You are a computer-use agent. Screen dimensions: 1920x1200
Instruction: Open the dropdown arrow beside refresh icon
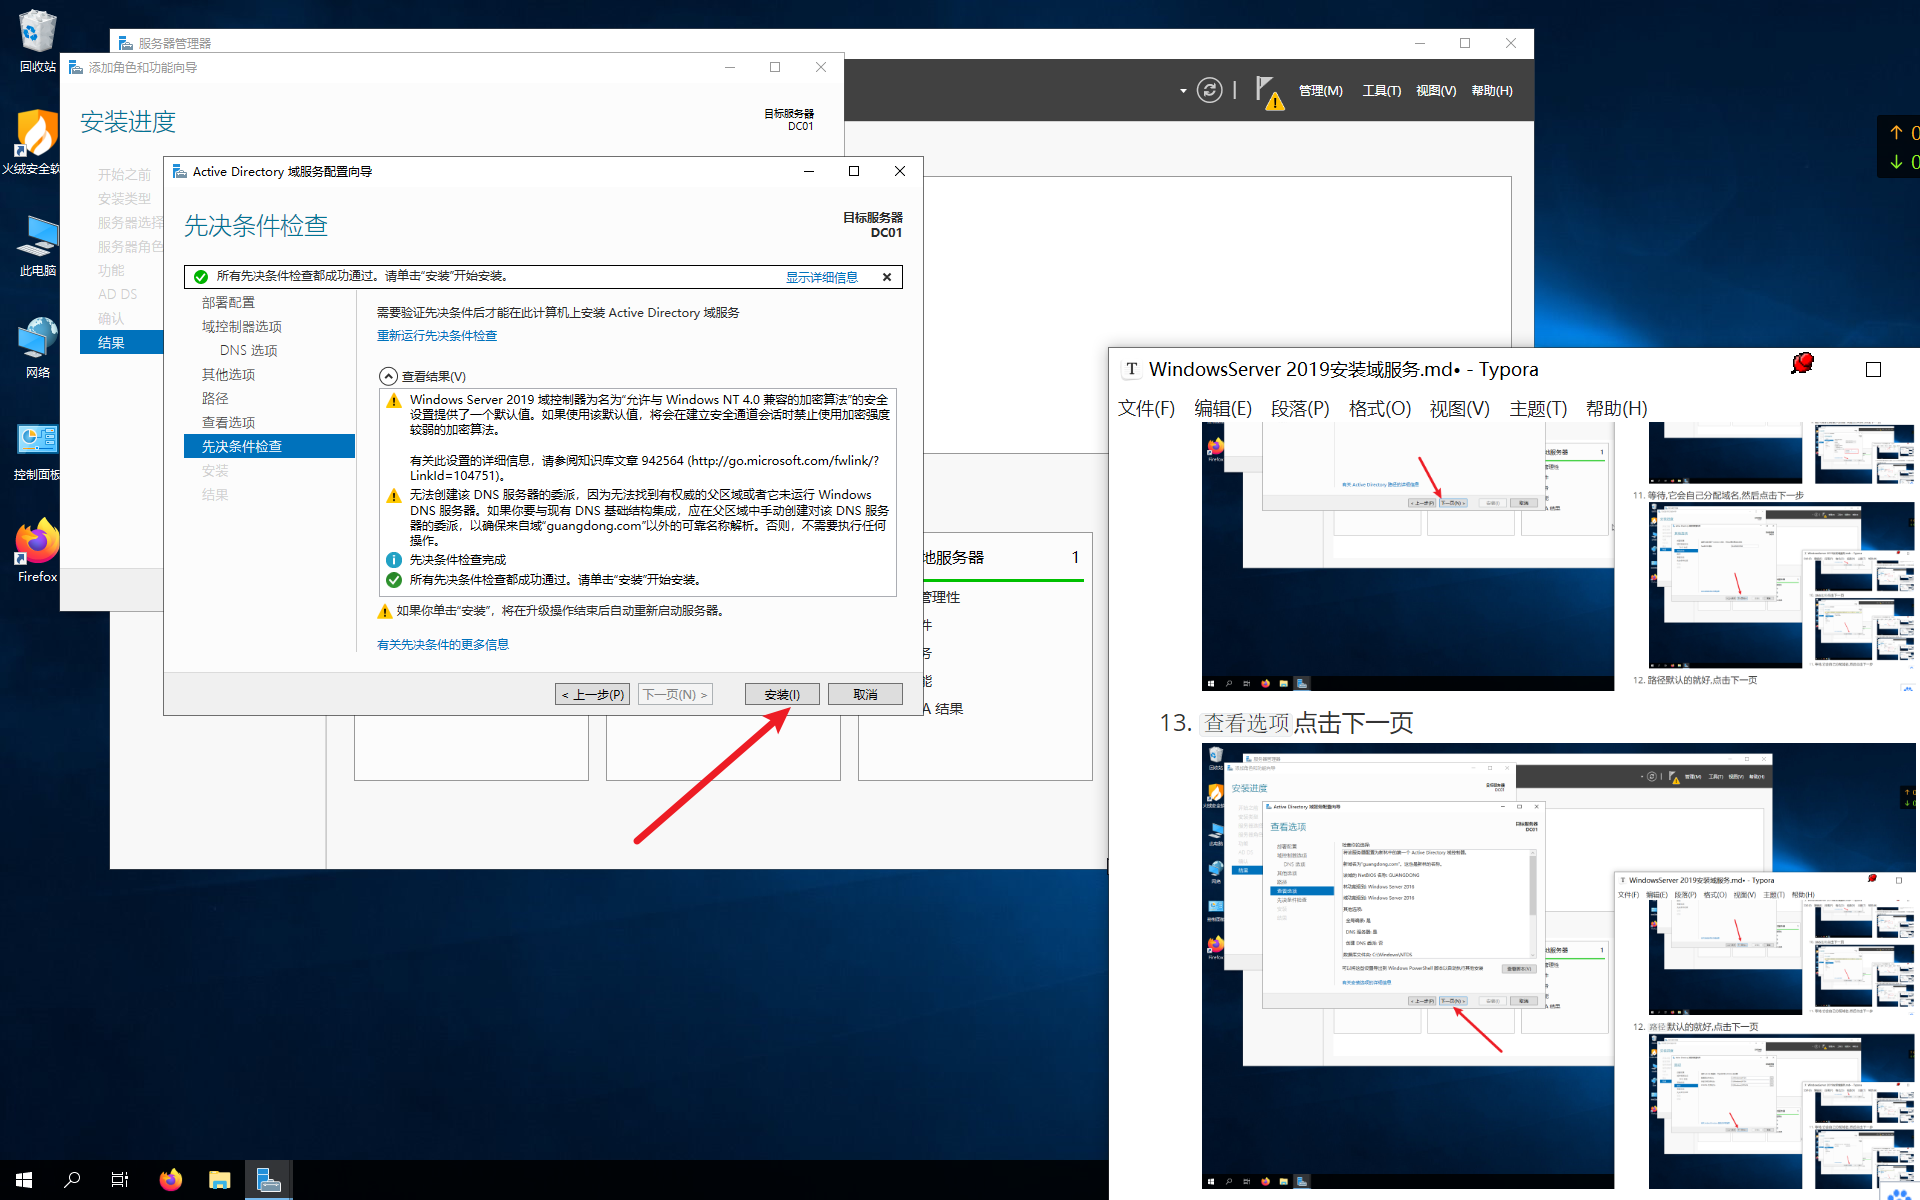(1183, 91)
